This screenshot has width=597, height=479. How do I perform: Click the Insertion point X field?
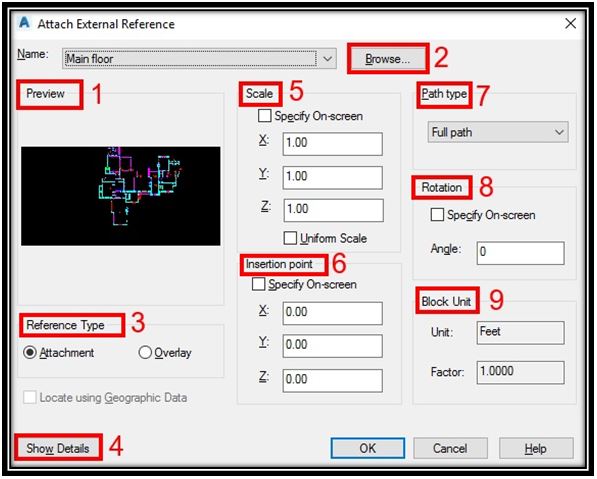(332, 313)
